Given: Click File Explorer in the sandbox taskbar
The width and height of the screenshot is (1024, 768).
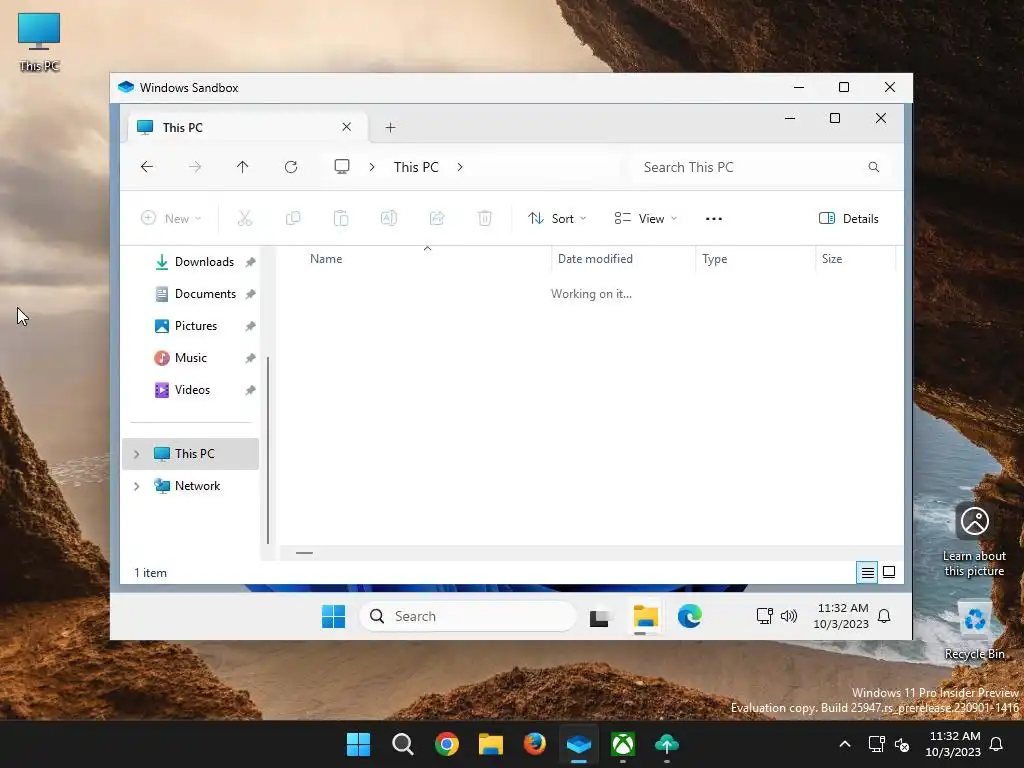Looking at the screenshot, I should click(x=645, y=616).
